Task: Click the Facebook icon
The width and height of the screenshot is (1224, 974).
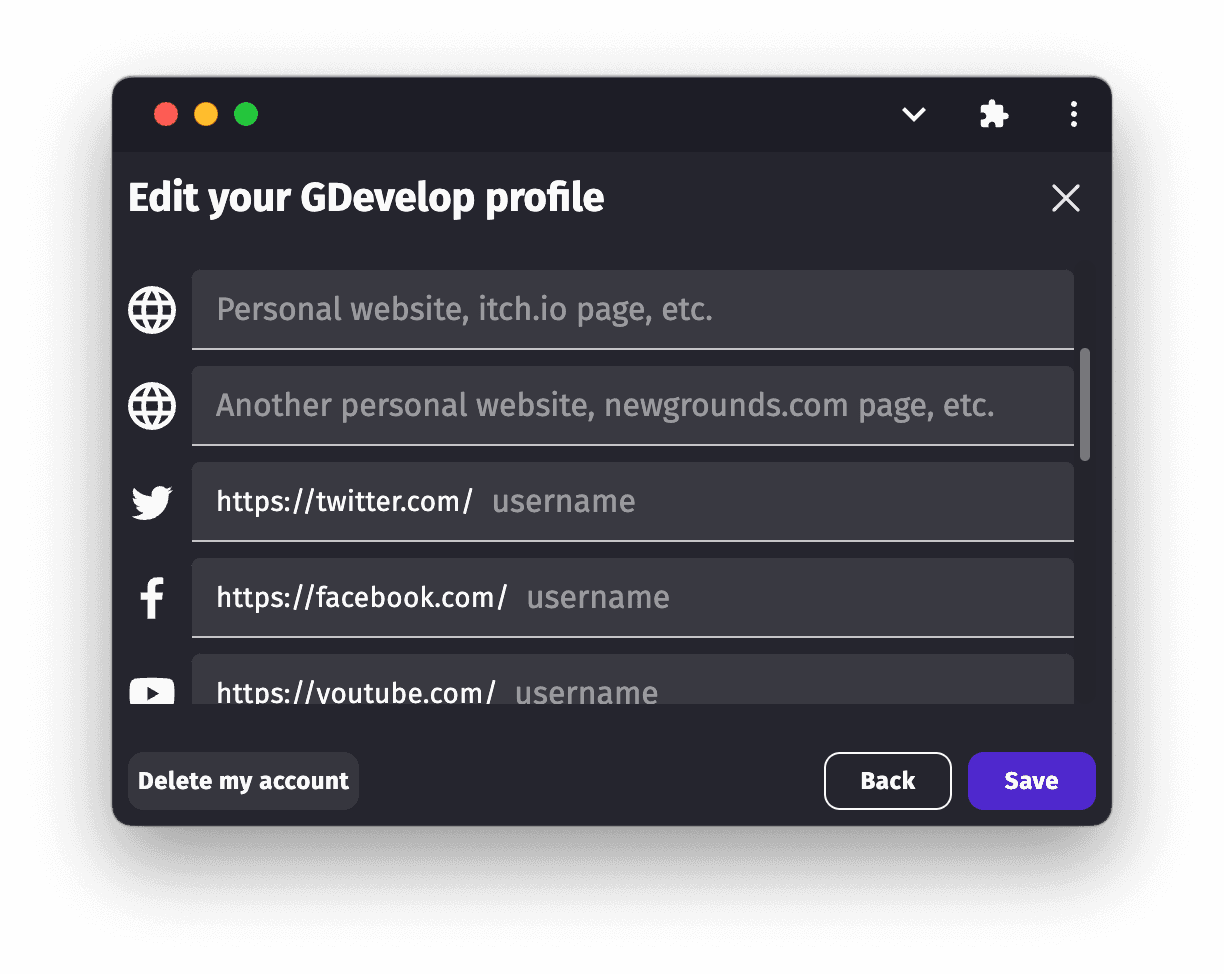Action: (x=151, y=598)
